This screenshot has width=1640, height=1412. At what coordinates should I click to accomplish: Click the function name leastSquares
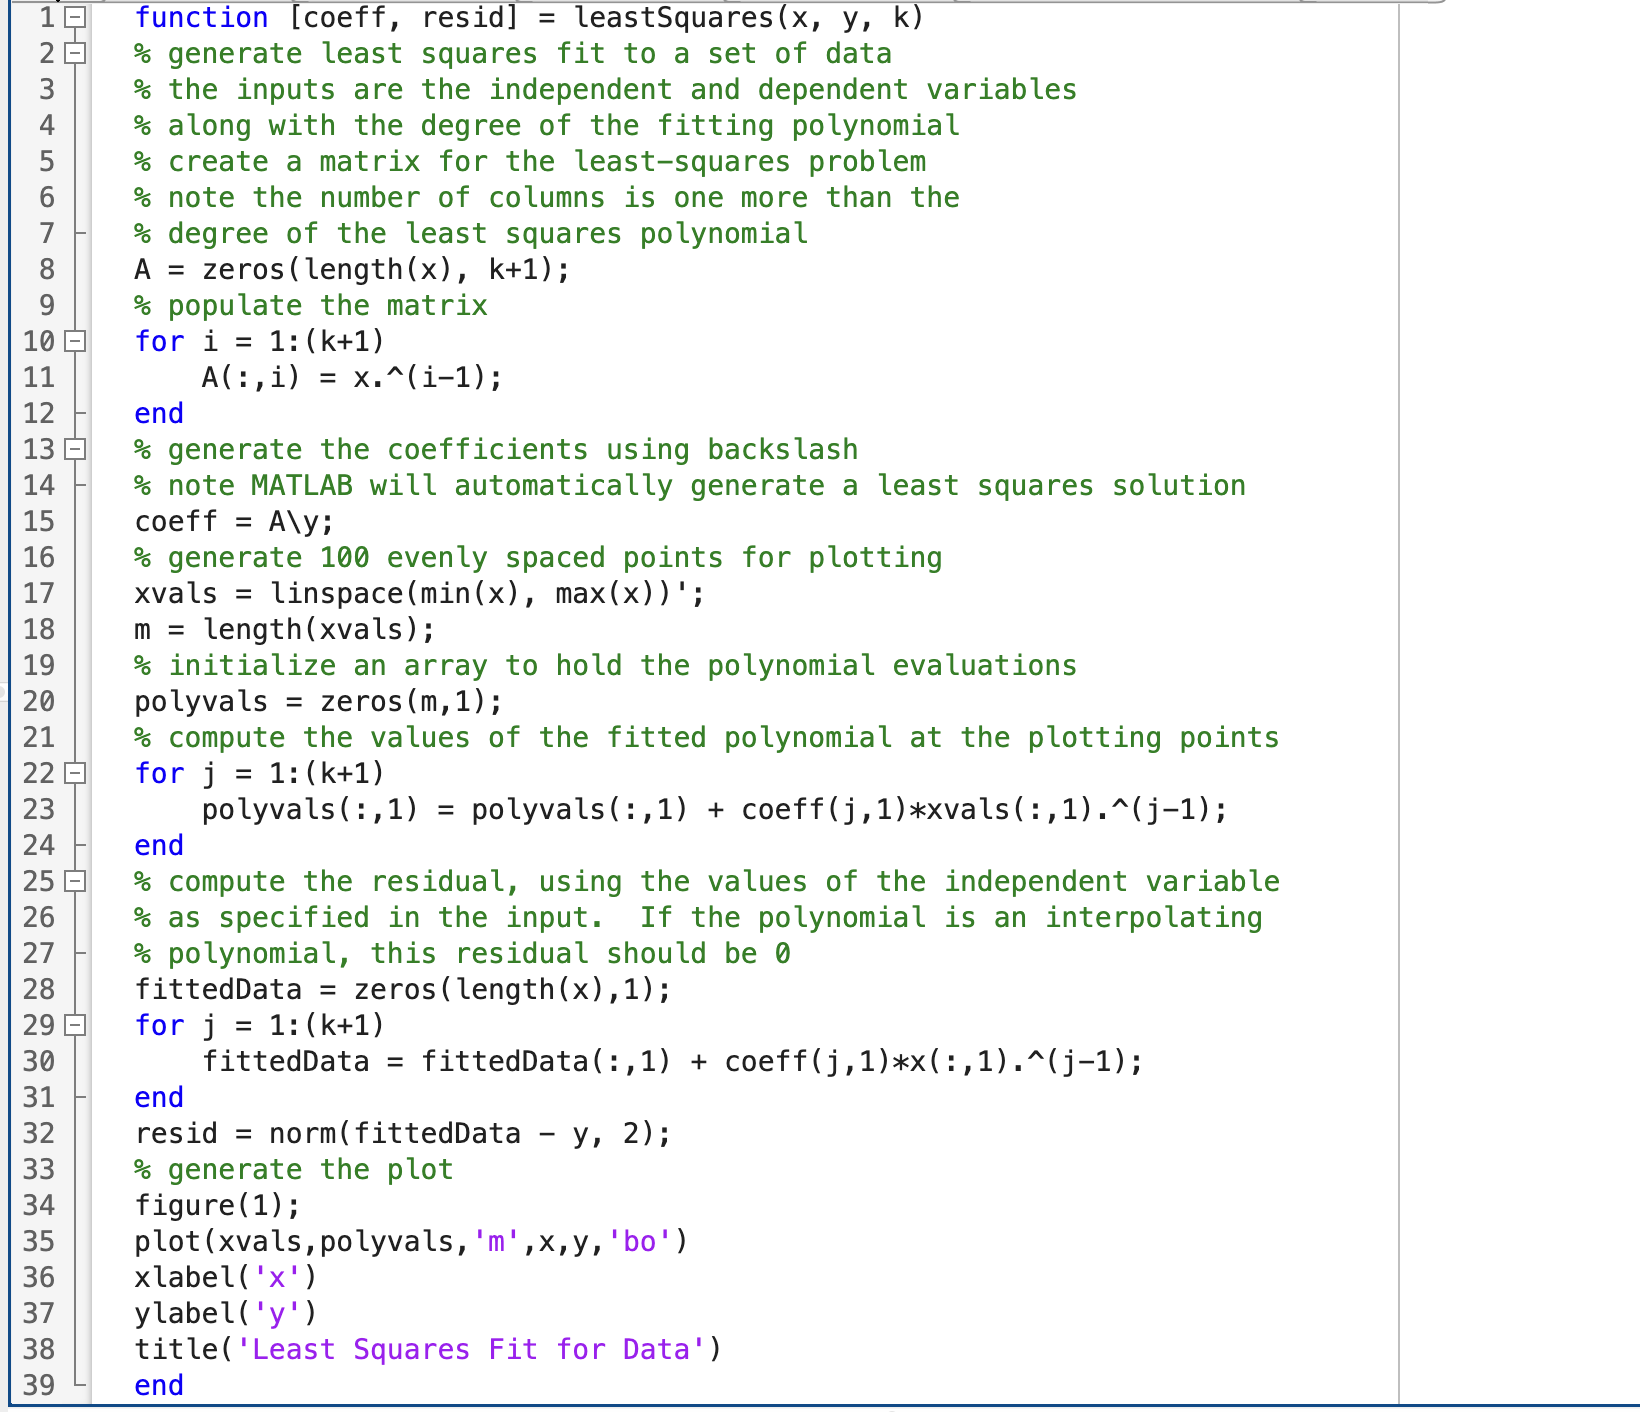point(674,18)
